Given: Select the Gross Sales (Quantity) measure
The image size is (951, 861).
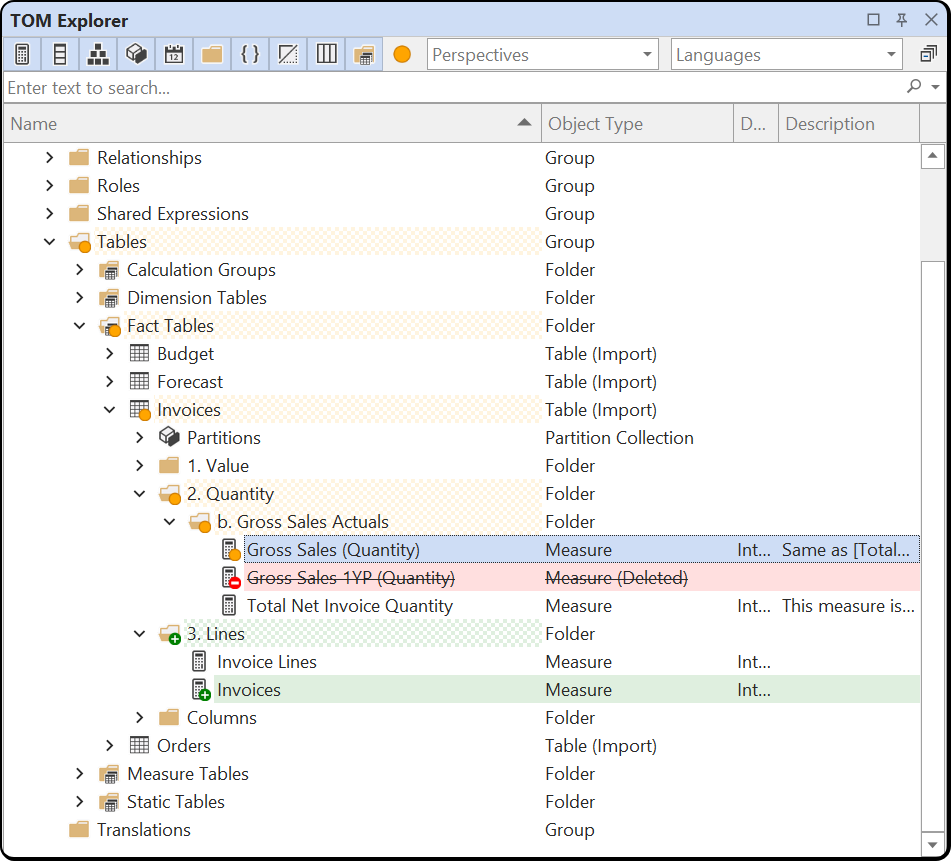Looking at the screenshot, I should click(x=333, y=550).
